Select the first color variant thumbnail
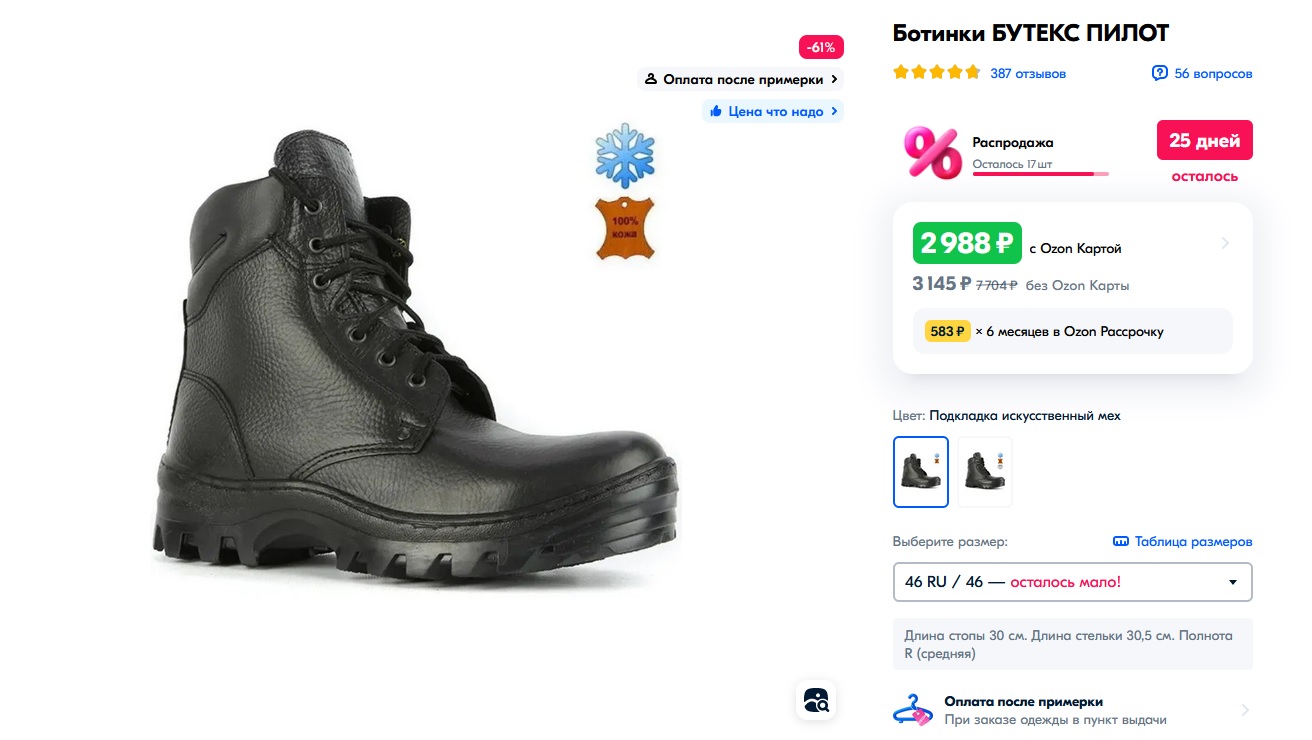 [x=921, y=472]
